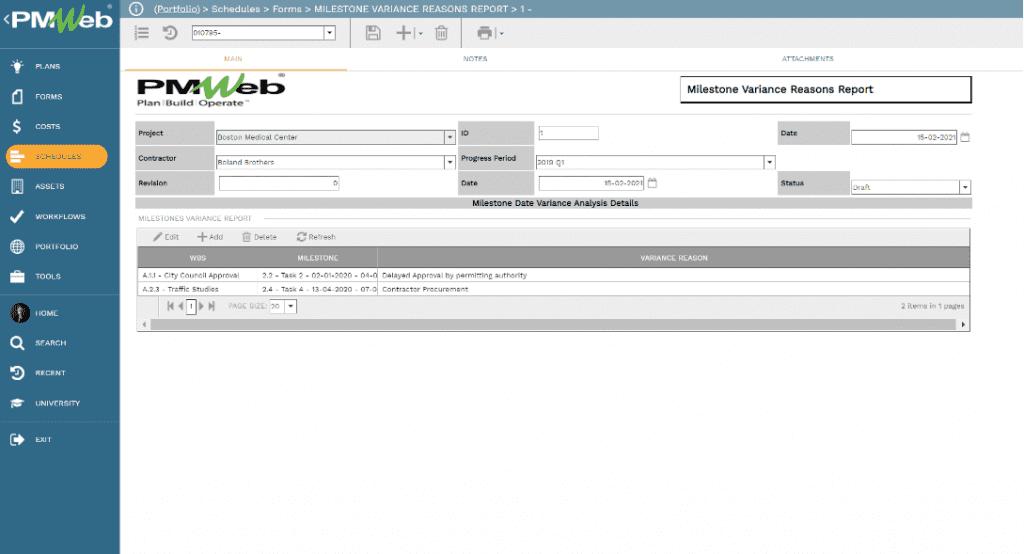Viewport: 1024px width, 554px height.
Task: Click the scrollbar left arrow in grid
Action: [144, 324]
